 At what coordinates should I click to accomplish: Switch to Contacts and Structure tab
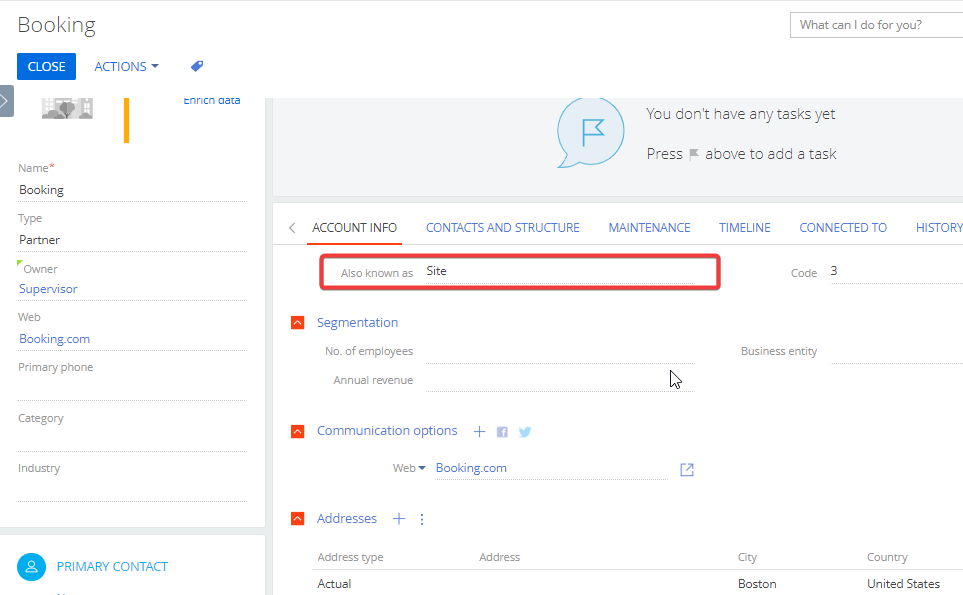[x=502, y=228]
